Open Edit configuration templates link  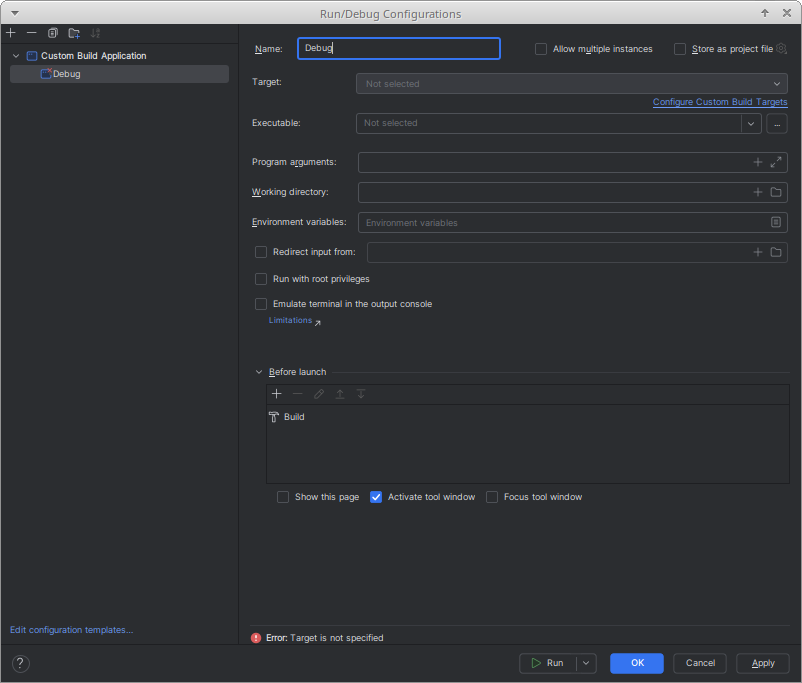click(x=72, y=630)
